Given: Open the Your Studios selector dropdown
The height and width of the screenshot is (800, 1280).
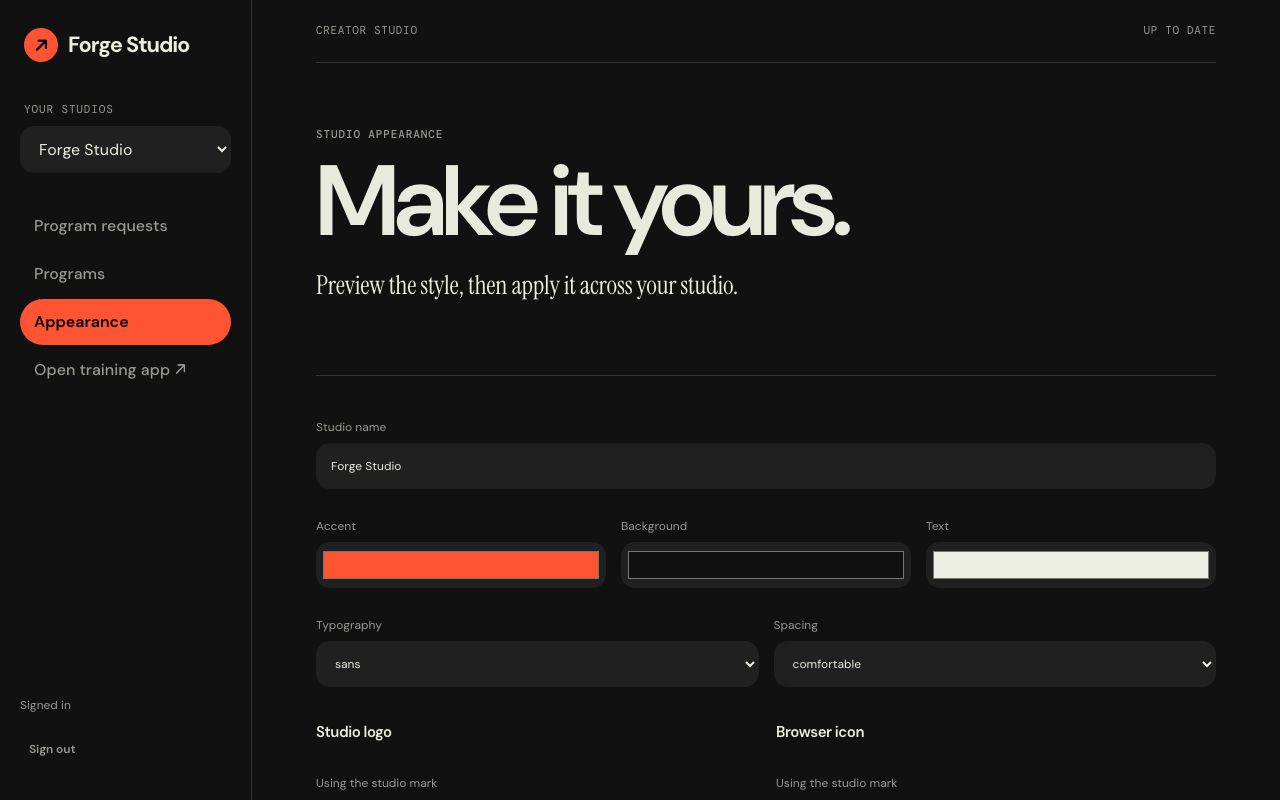Looking at the screenshot, I should pyautogui.click(x=125, y=150).
